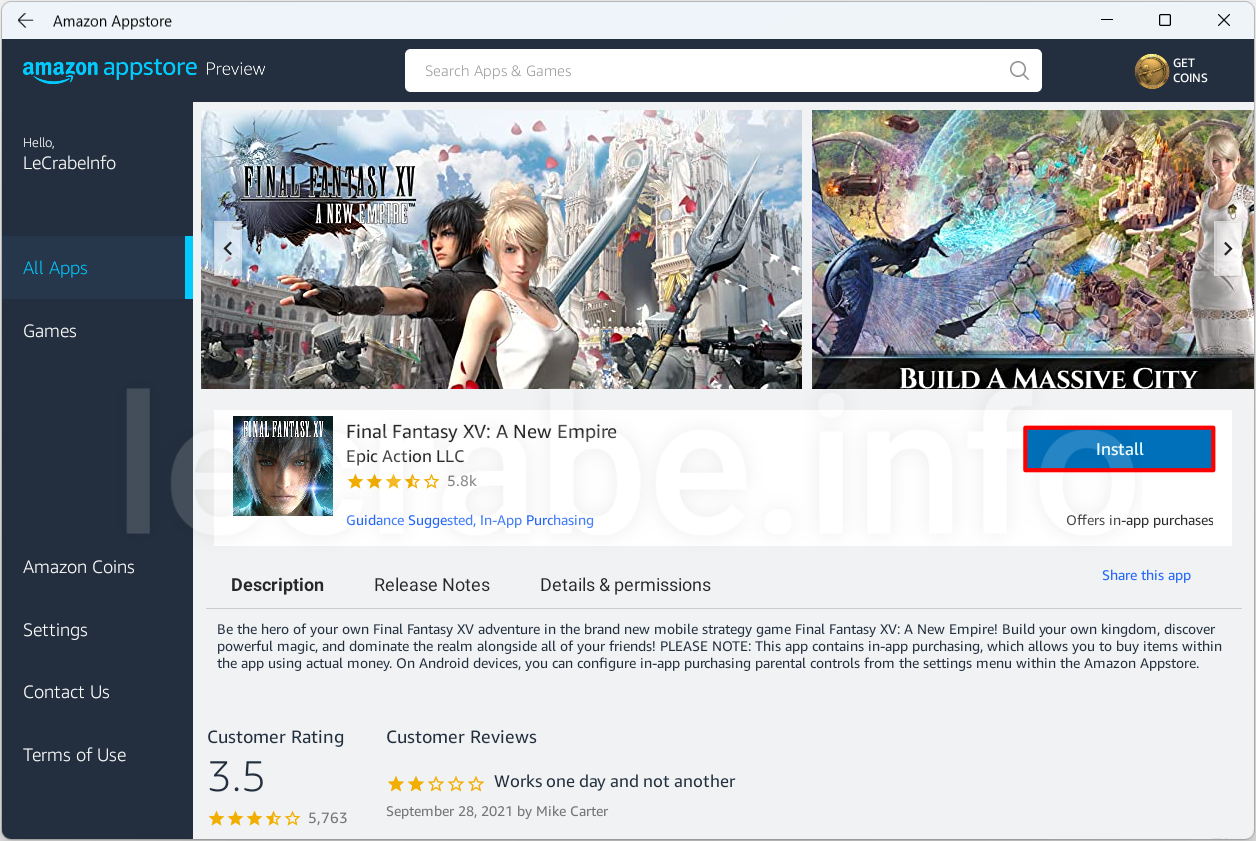Click the search magnifier icon

pos(1019,71)
